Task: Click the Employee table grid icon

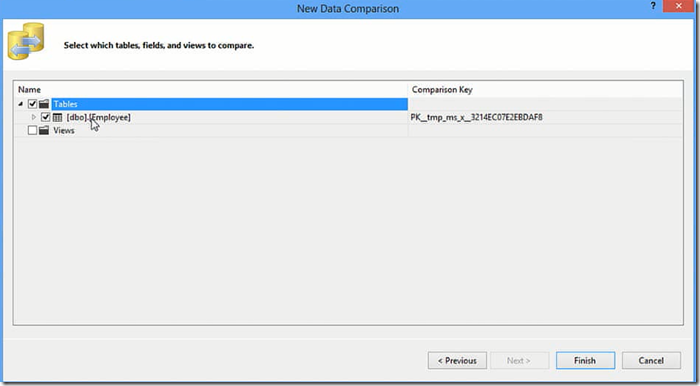Action: point(57,117)
